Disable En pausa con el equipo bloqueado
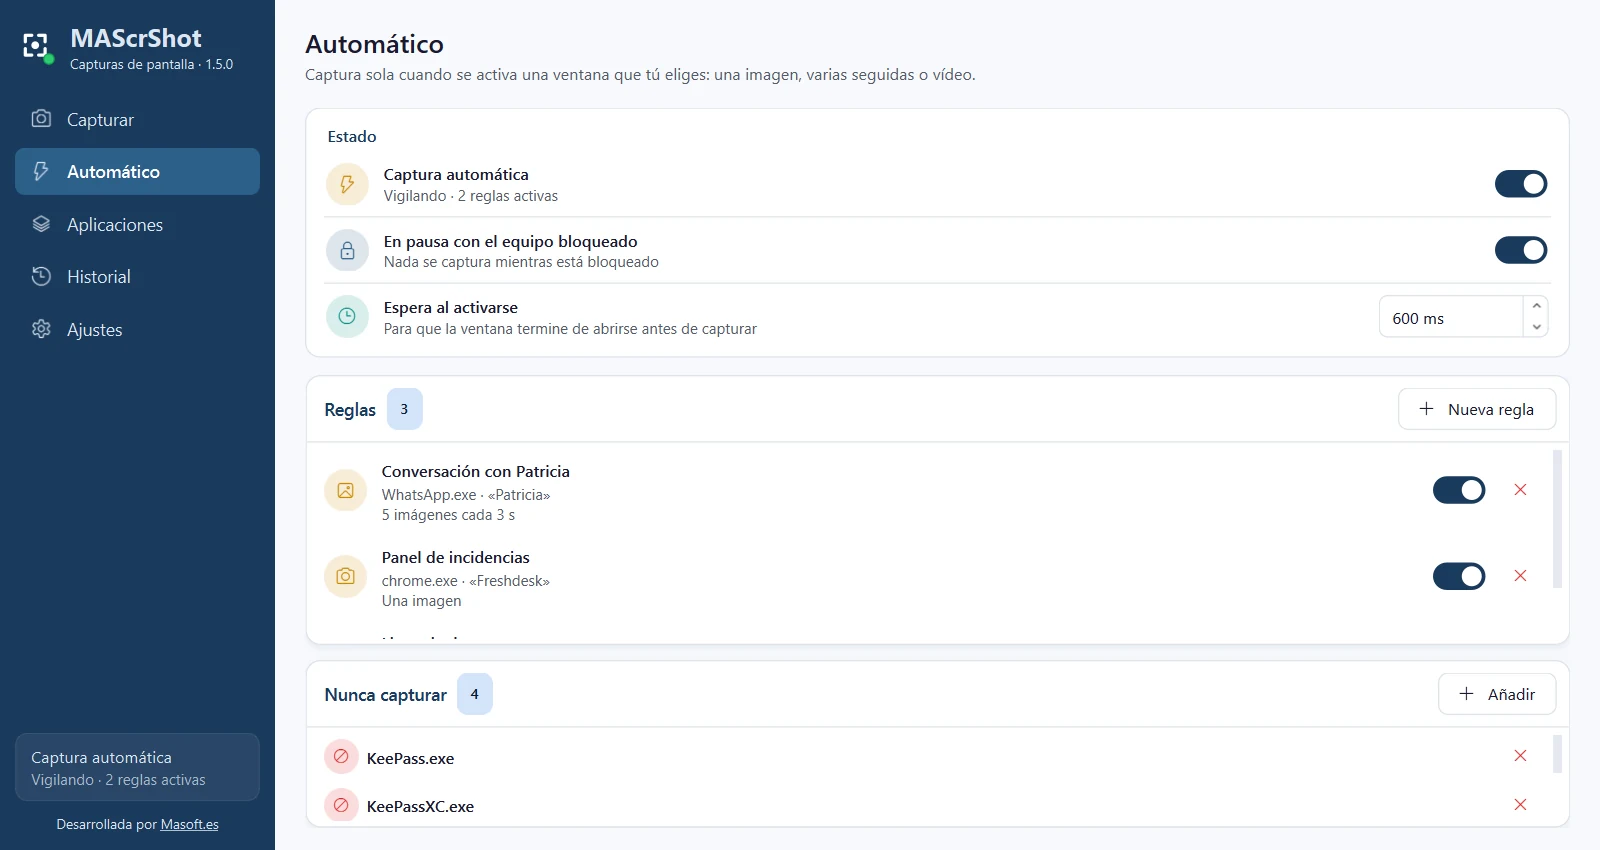Screen dimensions: 1600x850 coord(1521,250)
